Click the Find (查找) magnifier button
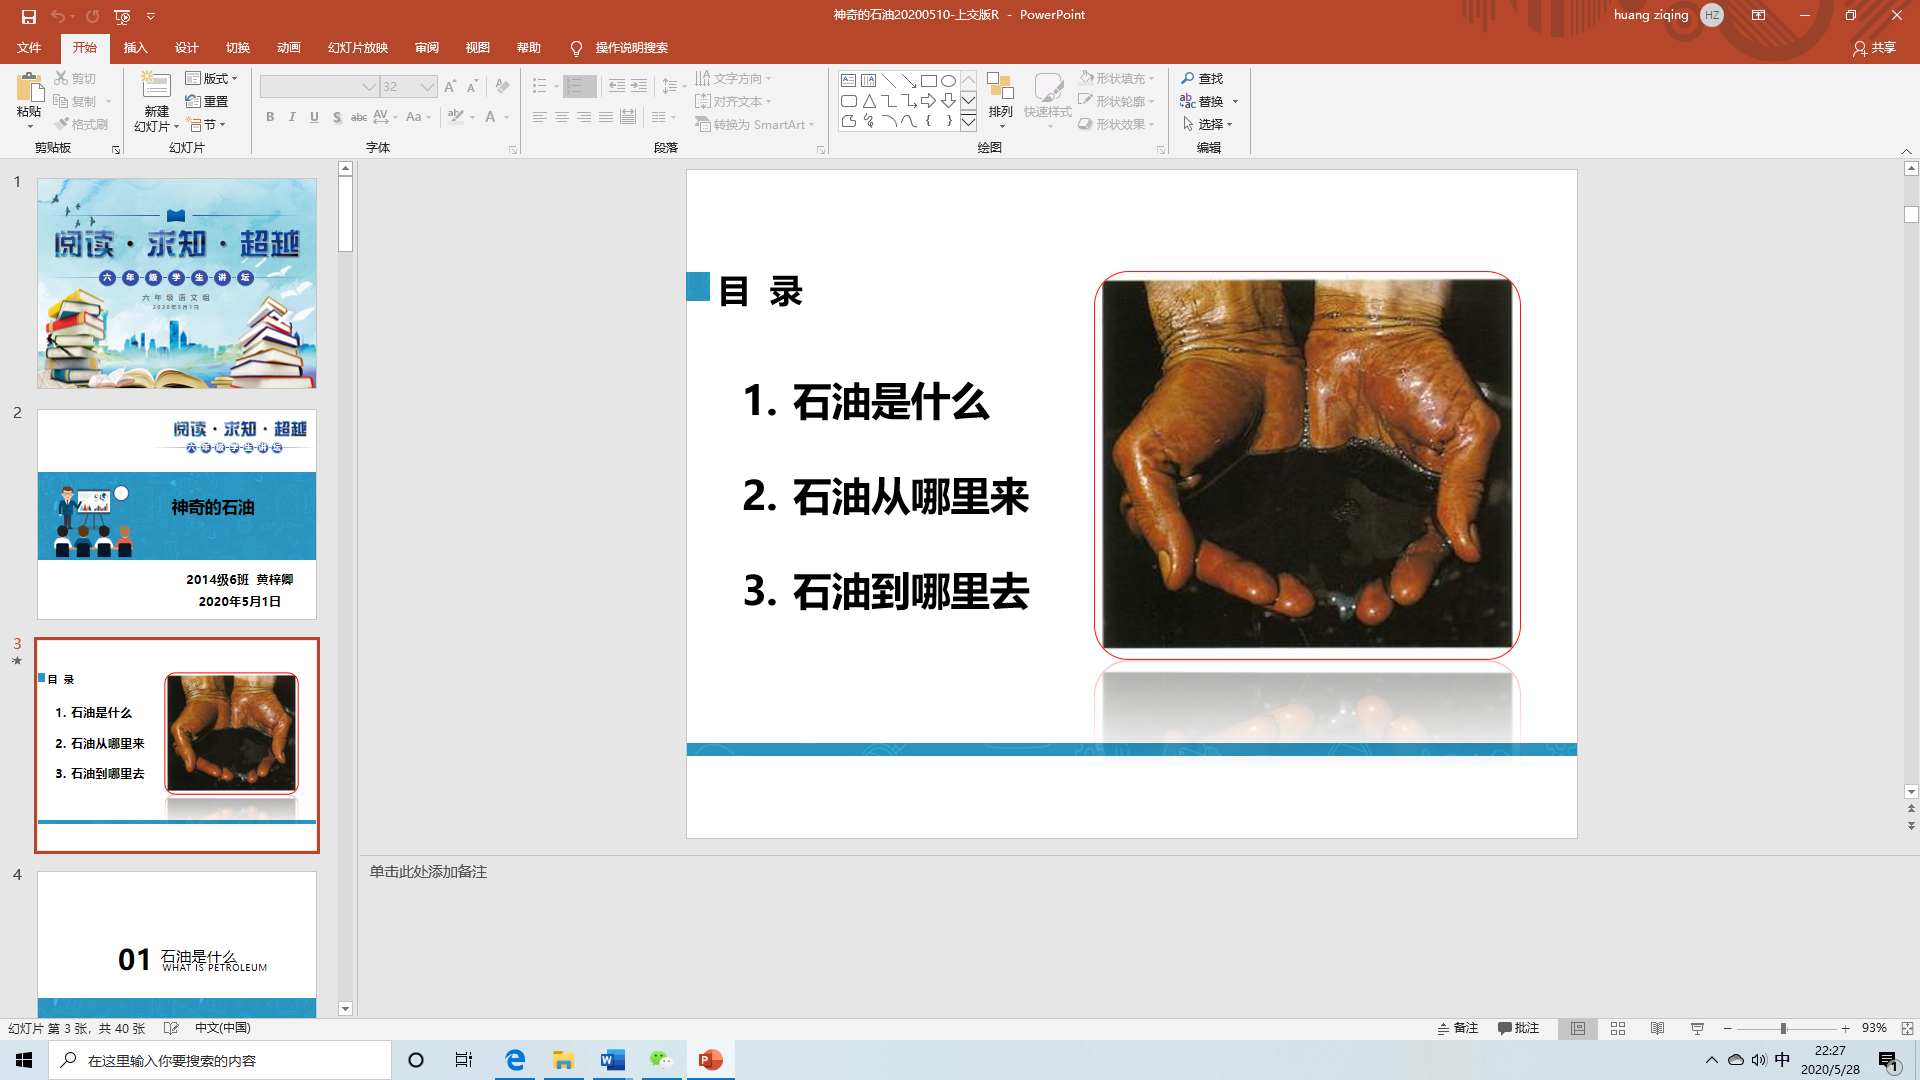The image size is (1920, 1080). point(1202,78)
